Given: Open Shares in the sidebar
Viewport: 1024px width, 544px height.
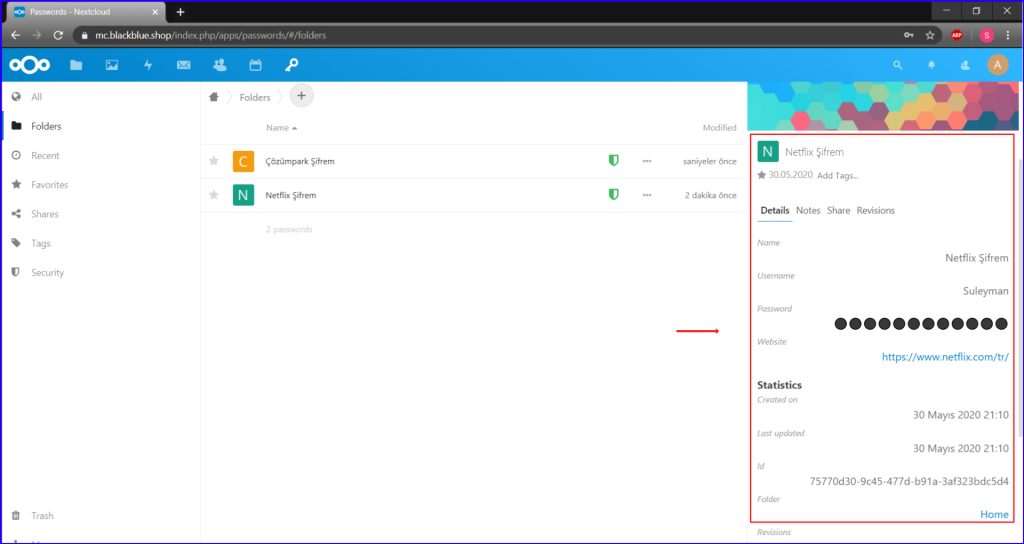Looking at the screenshot, I should [44, 214].
